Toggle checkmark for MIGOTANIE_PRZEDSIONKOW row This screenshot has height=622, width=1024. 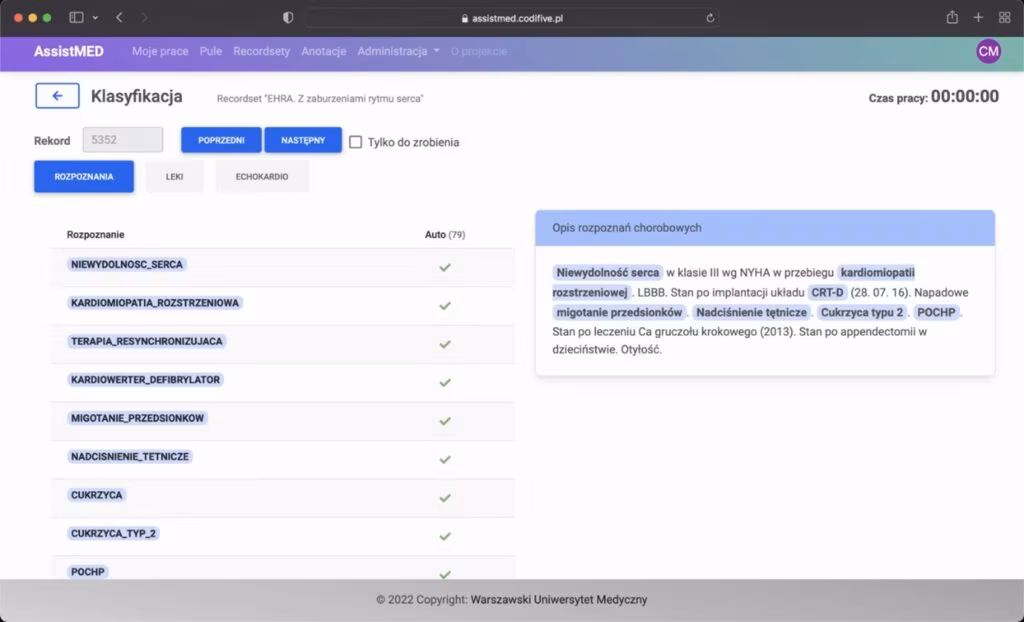pyautogui.click(x=445, y=421)
